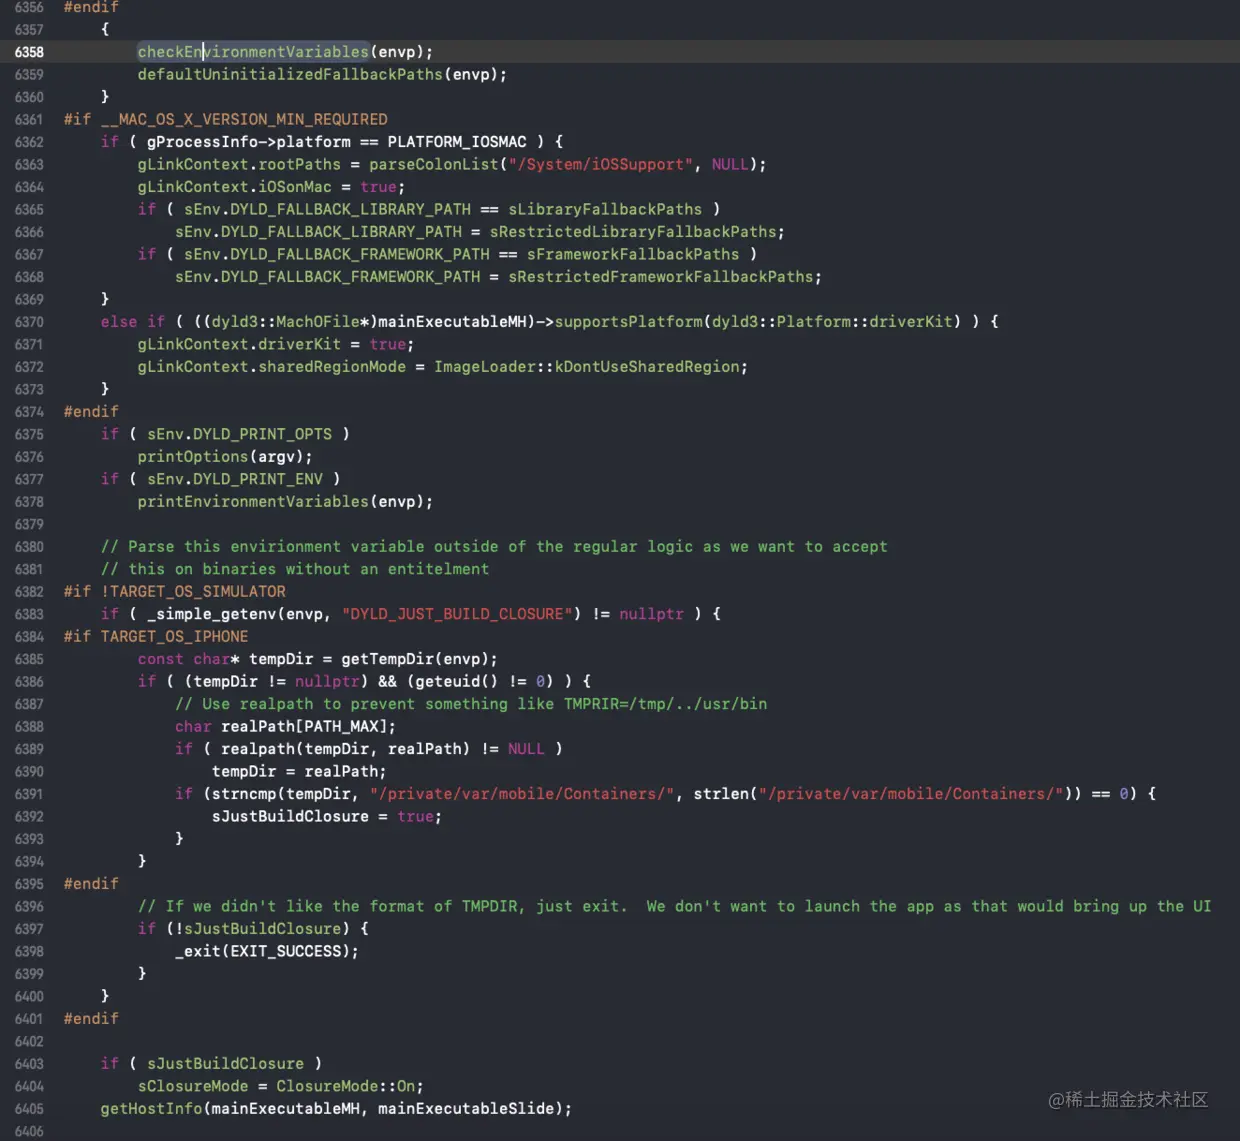Click sFrameworkFallbackPaths identifier
Viewport: 1240px width, 1141px height.
point(633,254)
